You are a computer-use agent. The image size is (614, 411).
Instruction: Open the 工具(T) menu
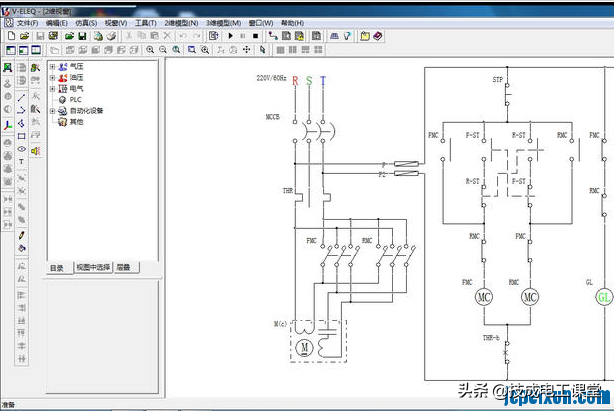pos(146,23)
